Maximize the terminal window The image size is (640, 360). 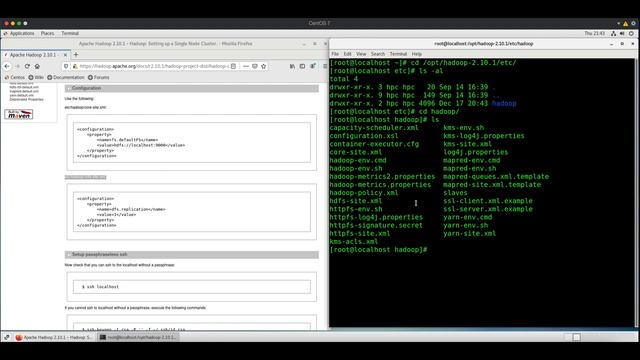click(622, 44)
